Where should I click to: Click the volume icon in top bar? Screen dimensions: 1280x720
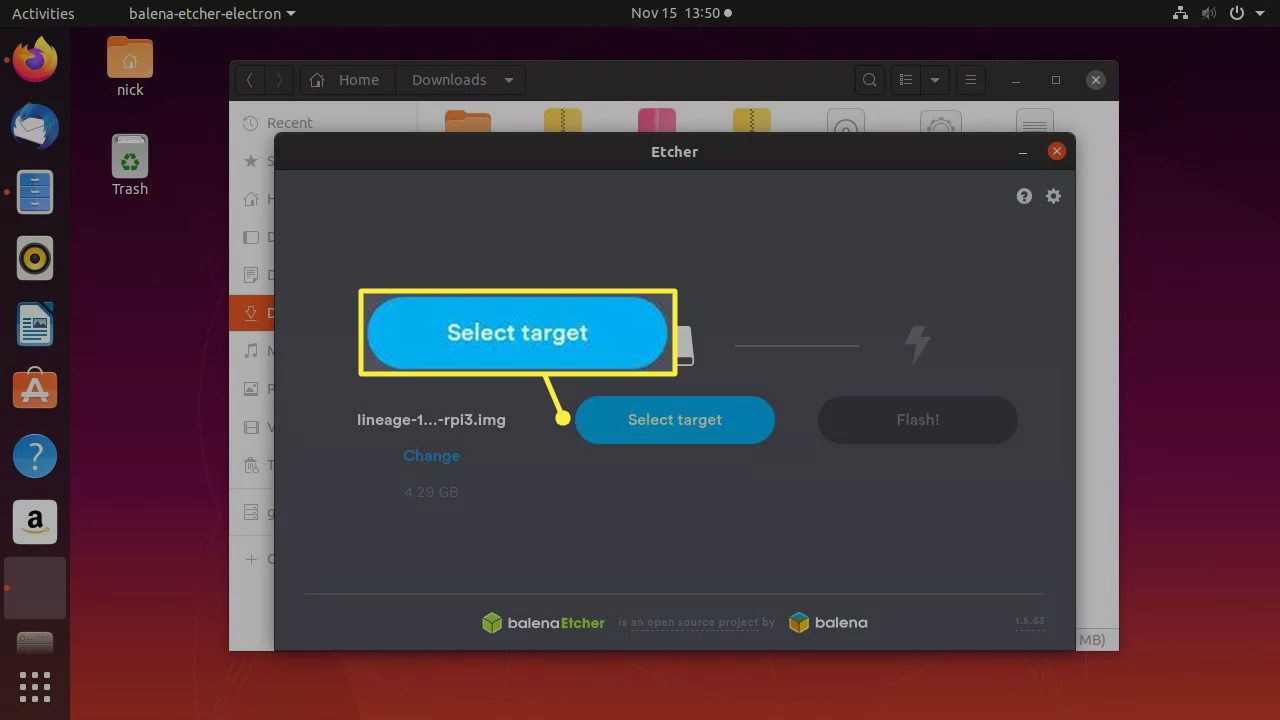click(x=1209, y=14)
